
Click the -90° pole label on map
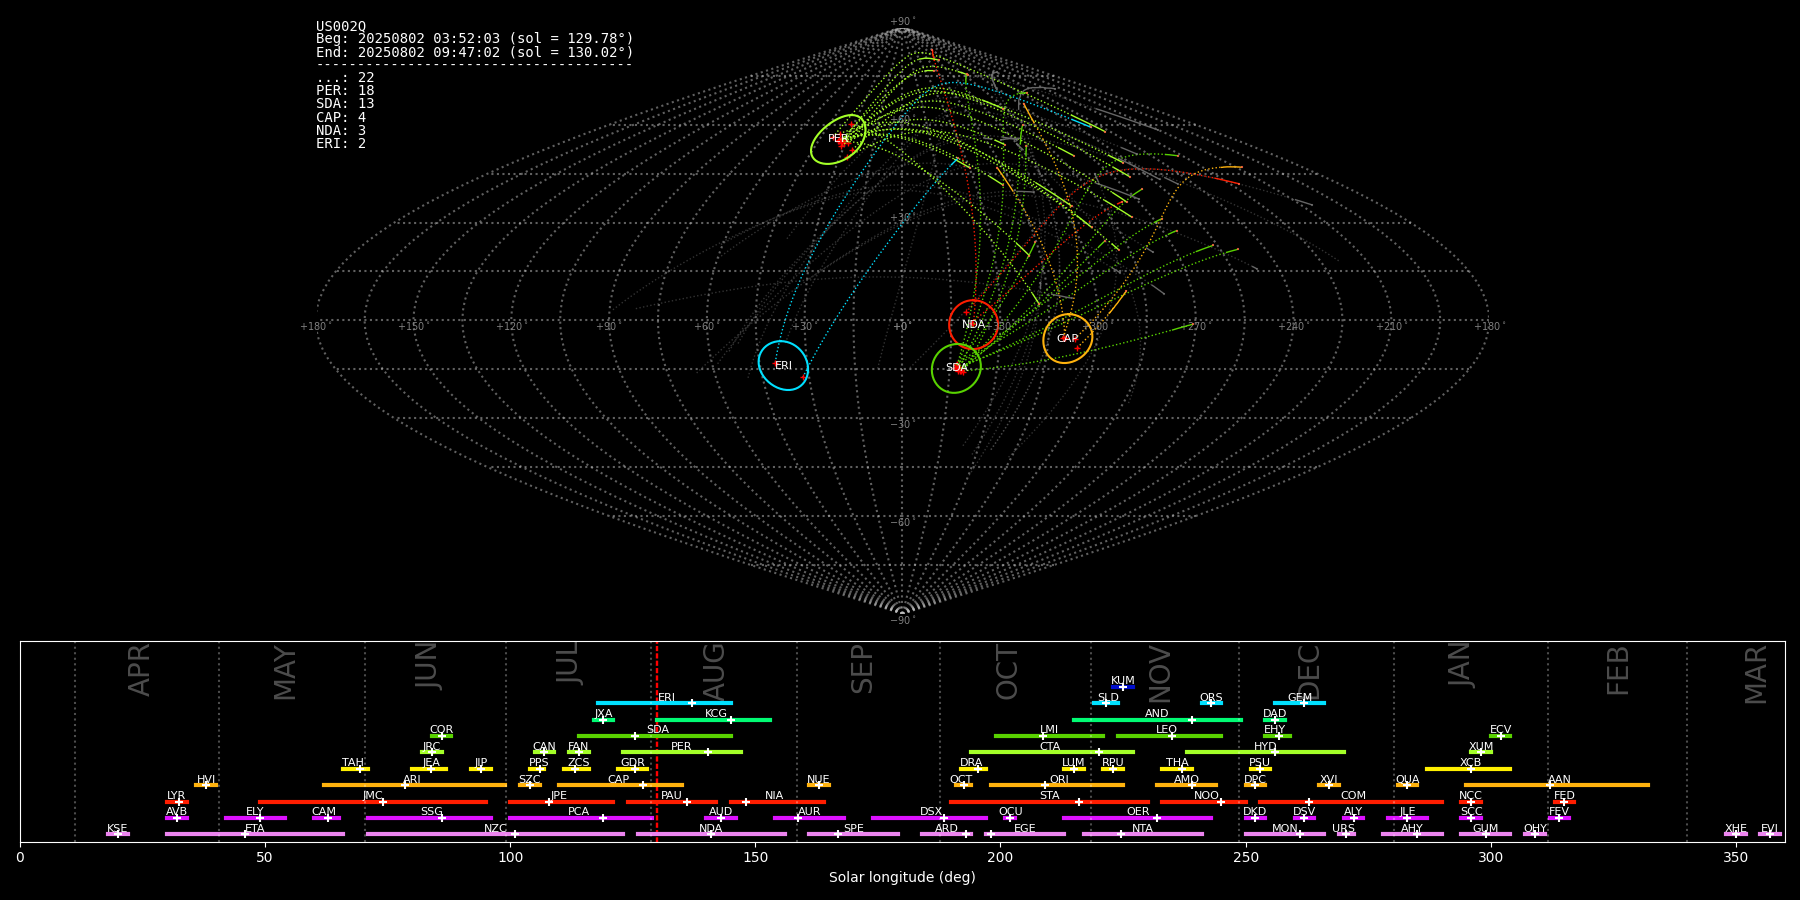(902, 620)
